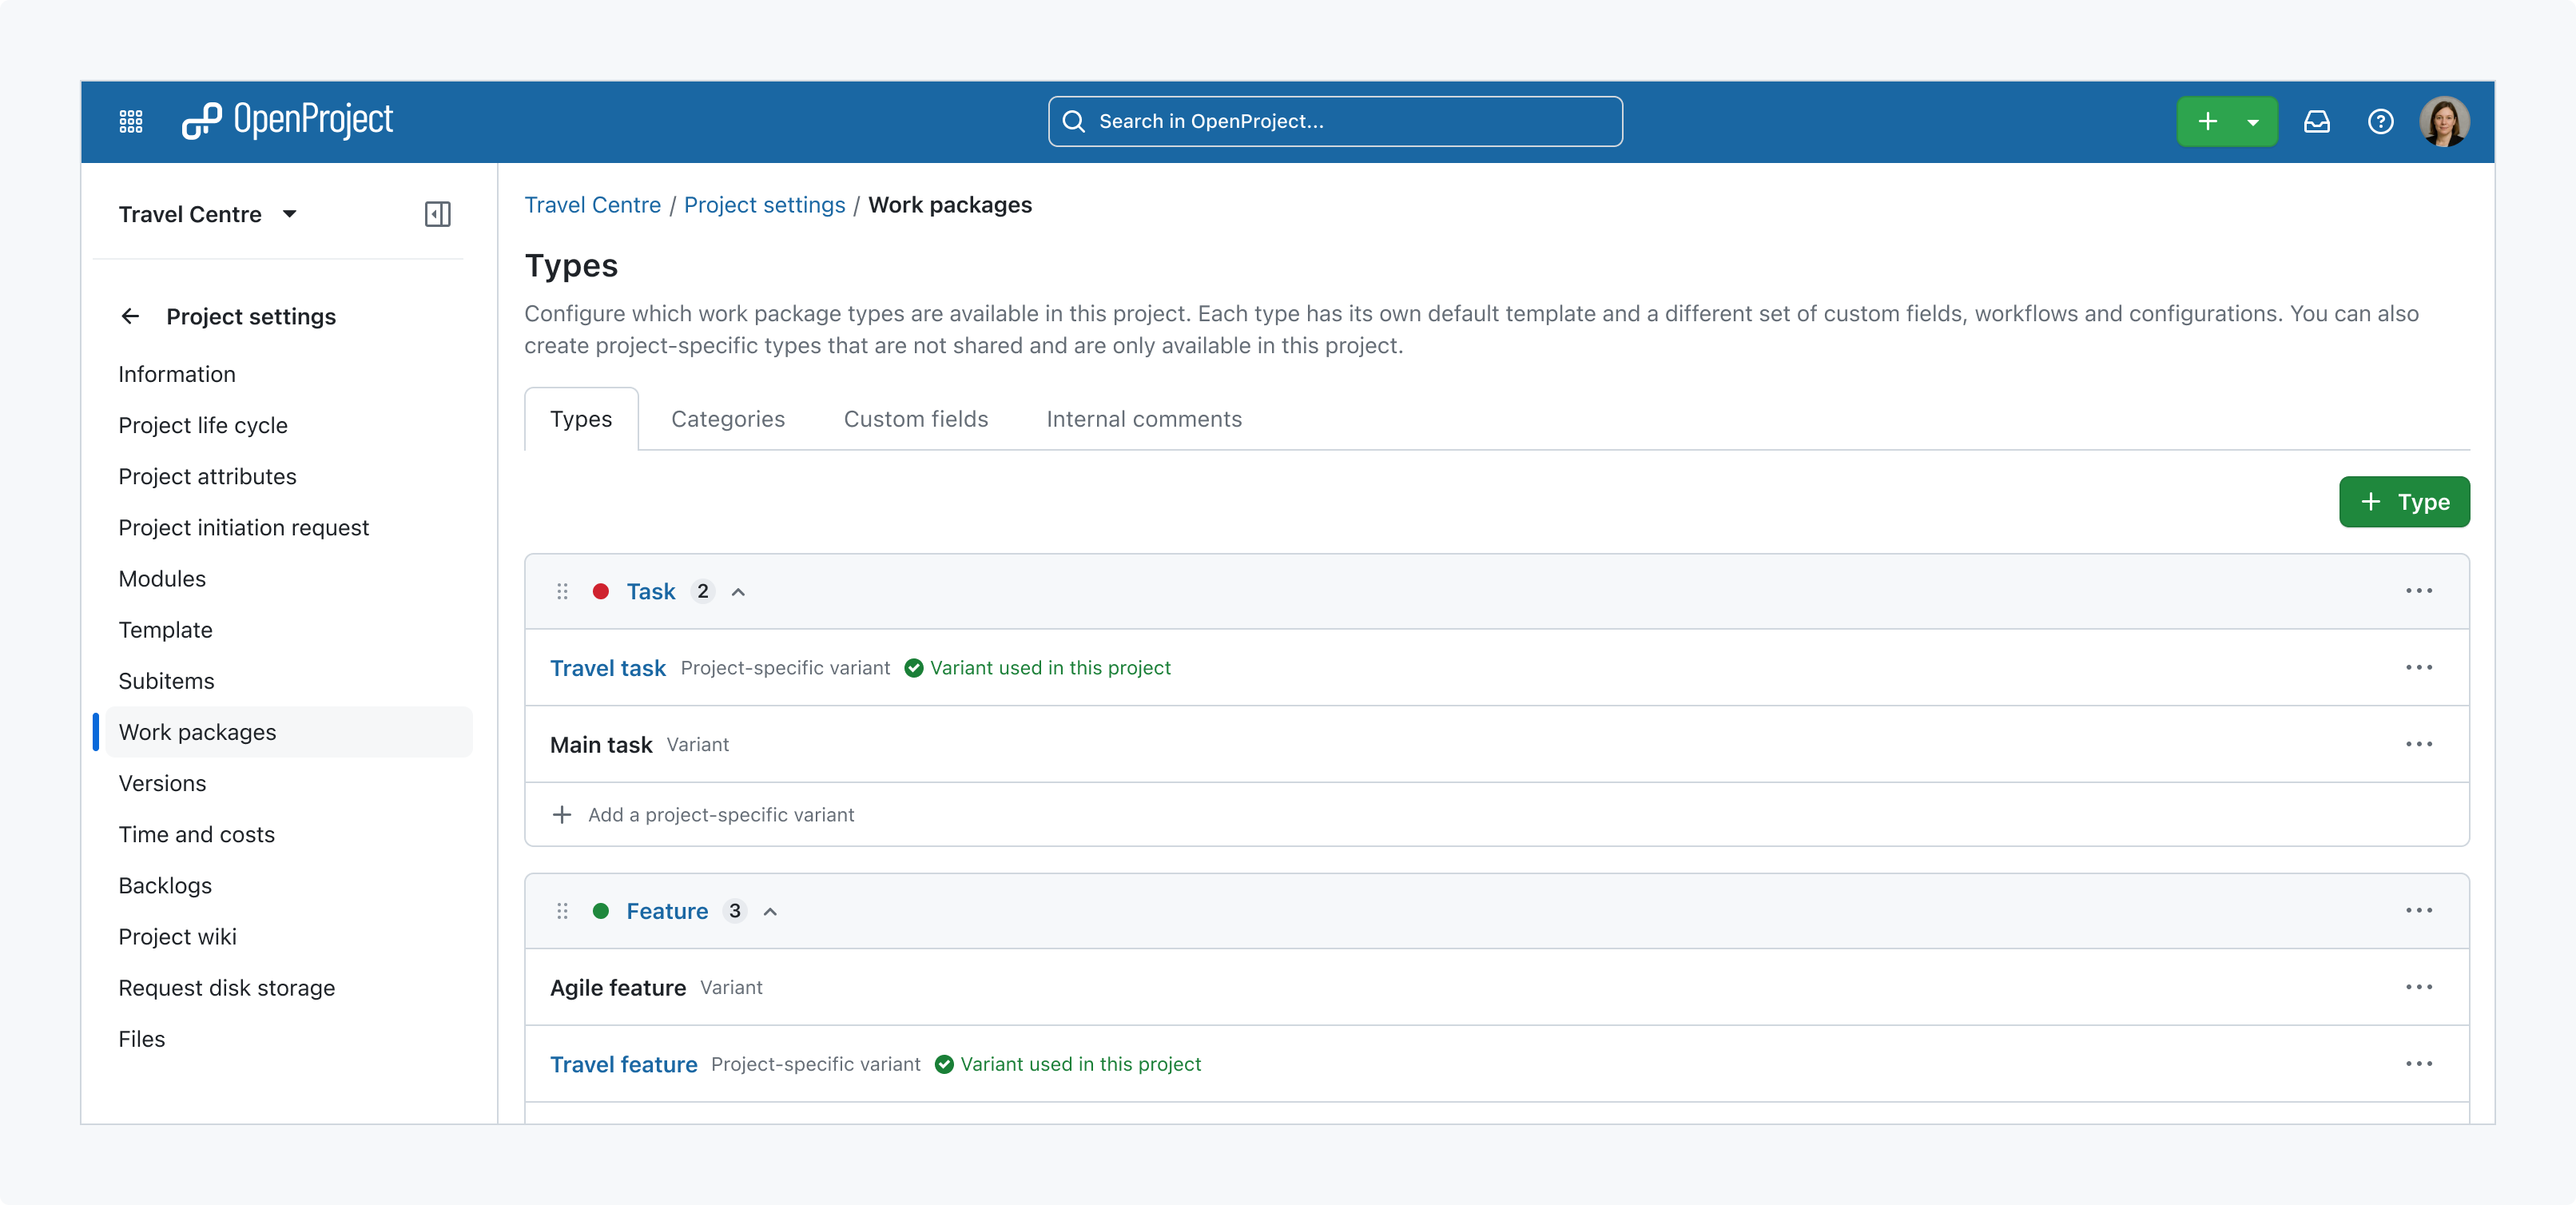Click the green Feature color dot
This screenshot has height=1205, width=2576.
click(601, 911)
